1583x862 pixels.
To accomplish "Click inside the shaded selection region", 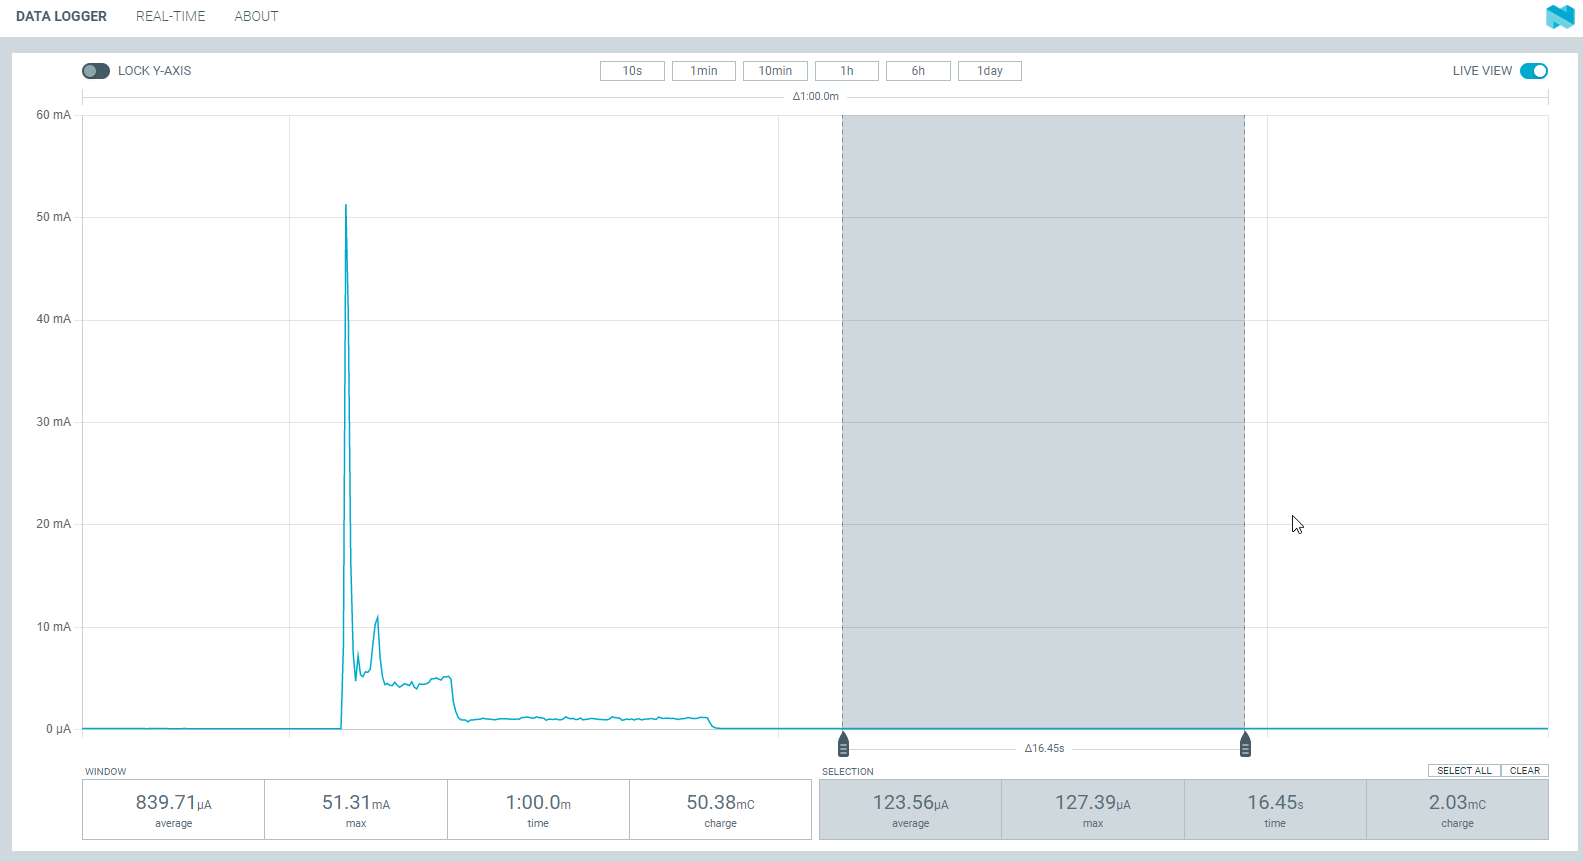I will tap(1043, 420).
